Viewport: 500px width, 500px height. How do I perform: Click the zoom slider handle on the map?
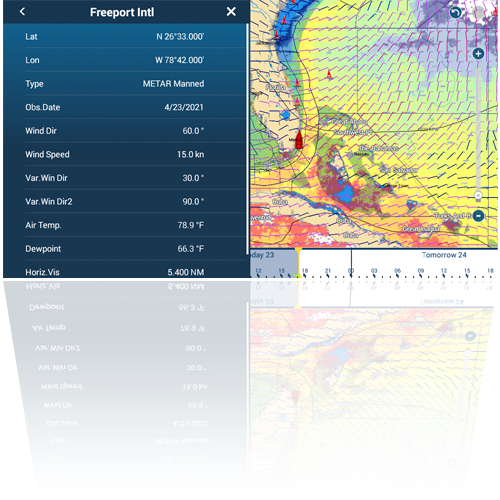(x=478, y=195)
